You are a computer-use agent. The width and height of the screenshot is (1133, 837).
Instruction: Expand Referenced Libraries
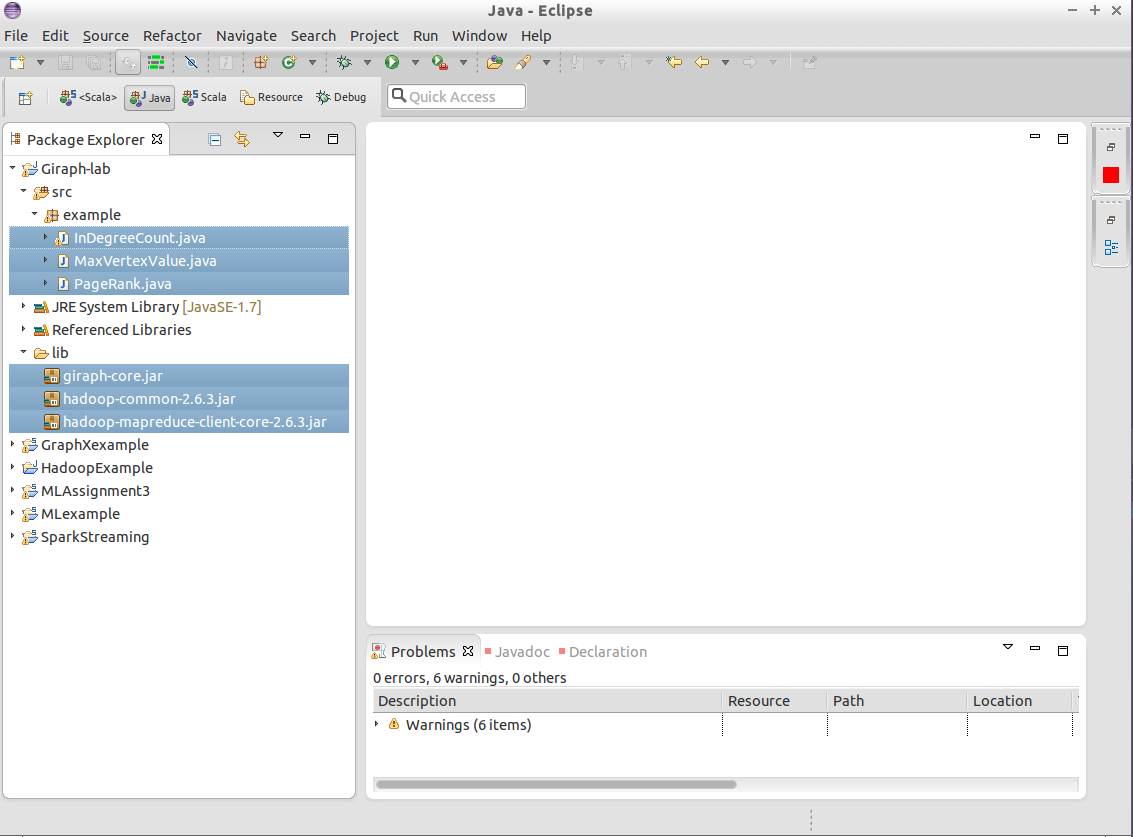tap(23, 330)
